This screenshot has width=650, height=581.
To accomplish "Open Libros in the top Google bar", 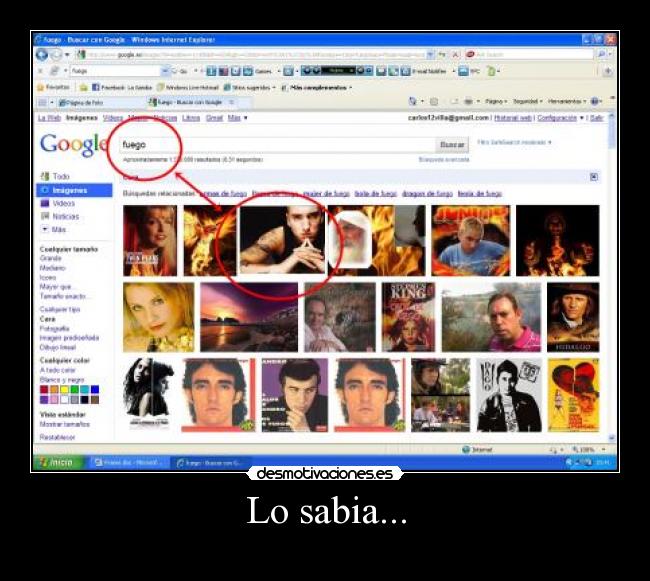I will coord(191,118).
